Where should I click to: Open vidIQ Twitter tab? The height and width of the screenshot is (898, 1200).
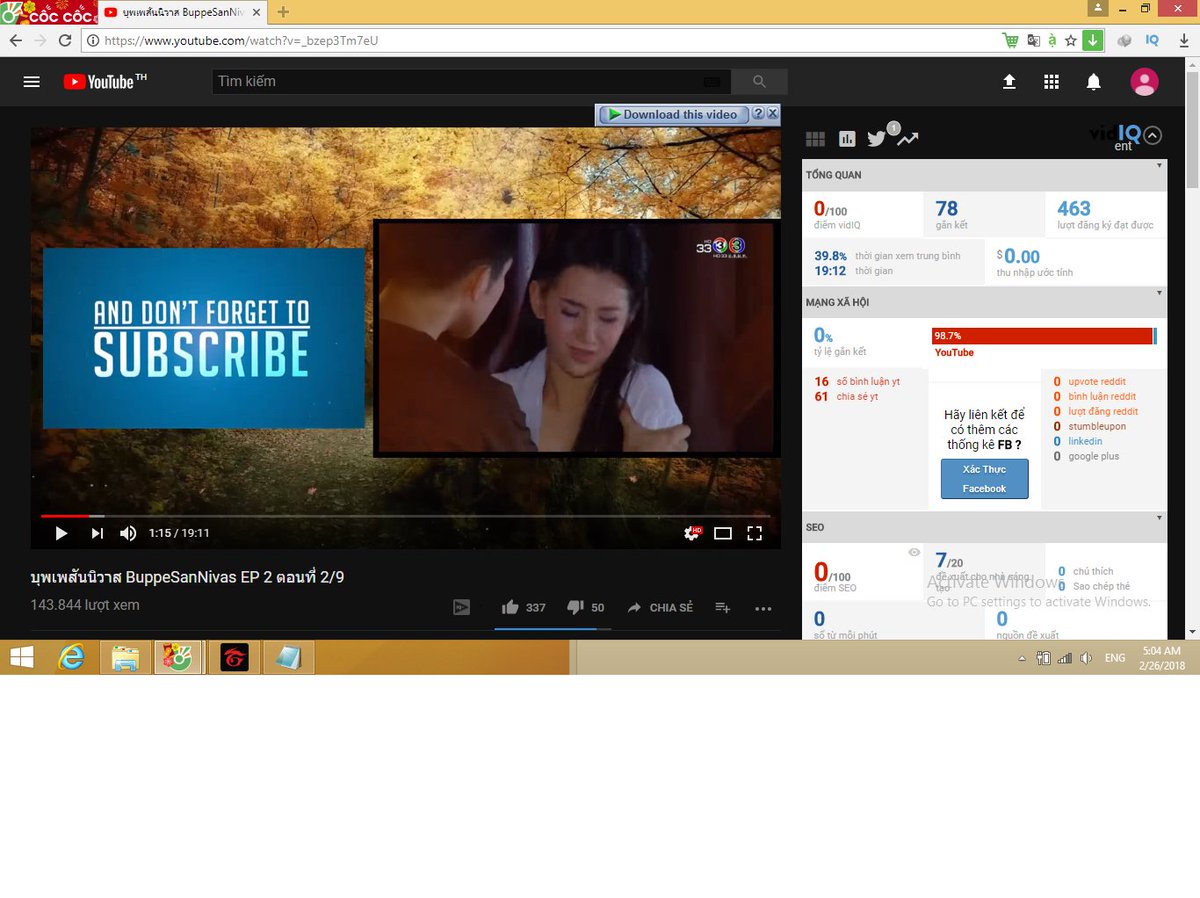click(877, 139)
